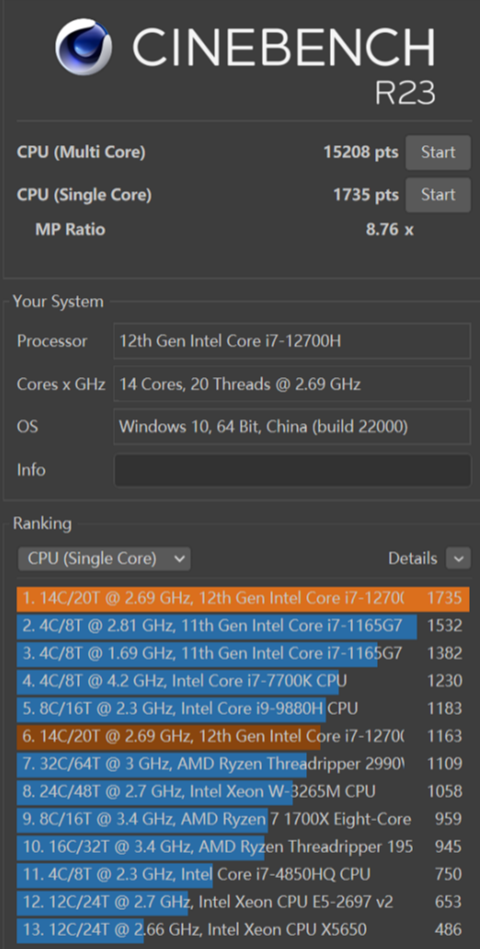Click the OS field showing Windows 10

click(x=292, y=427)
